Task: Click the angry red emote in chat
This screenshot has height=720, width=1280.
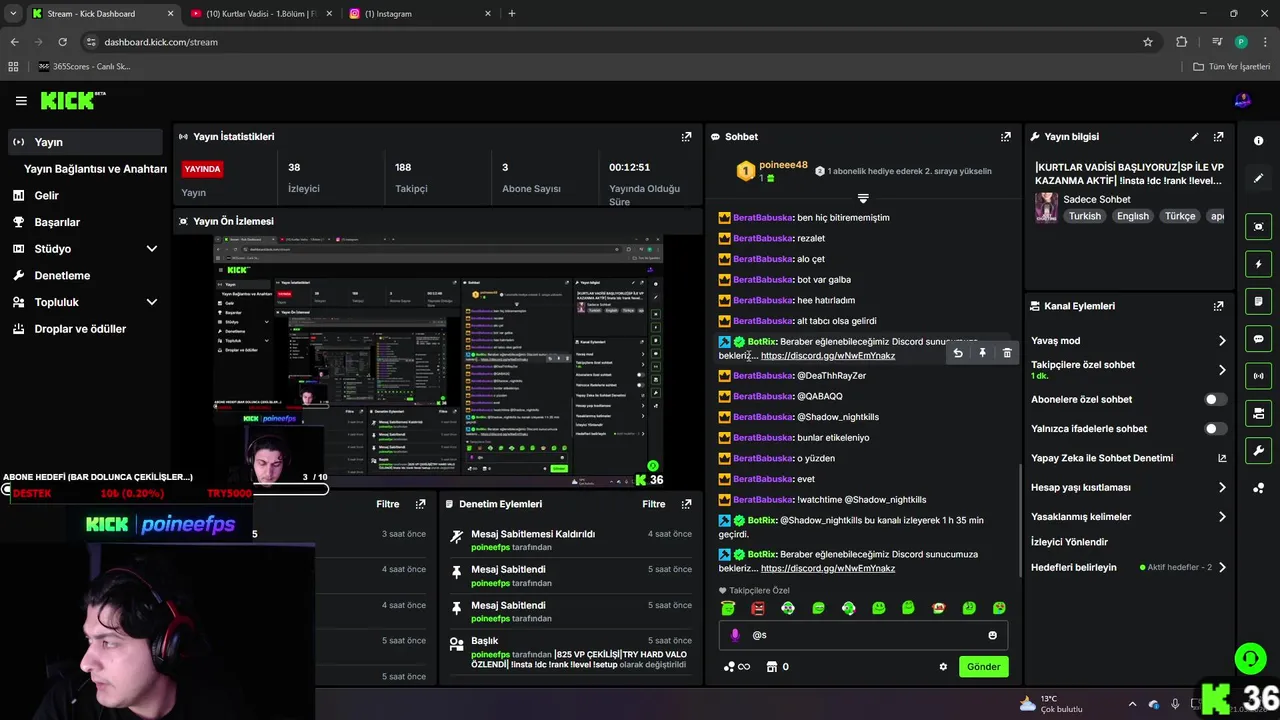Action: (758, 608)
